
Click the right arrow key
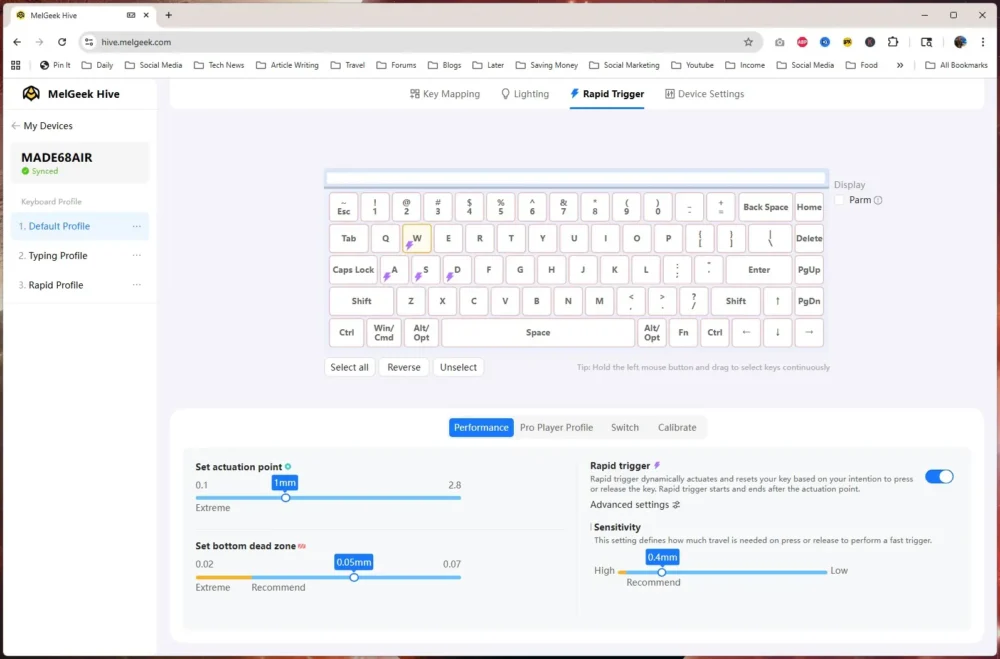point(809,332)
